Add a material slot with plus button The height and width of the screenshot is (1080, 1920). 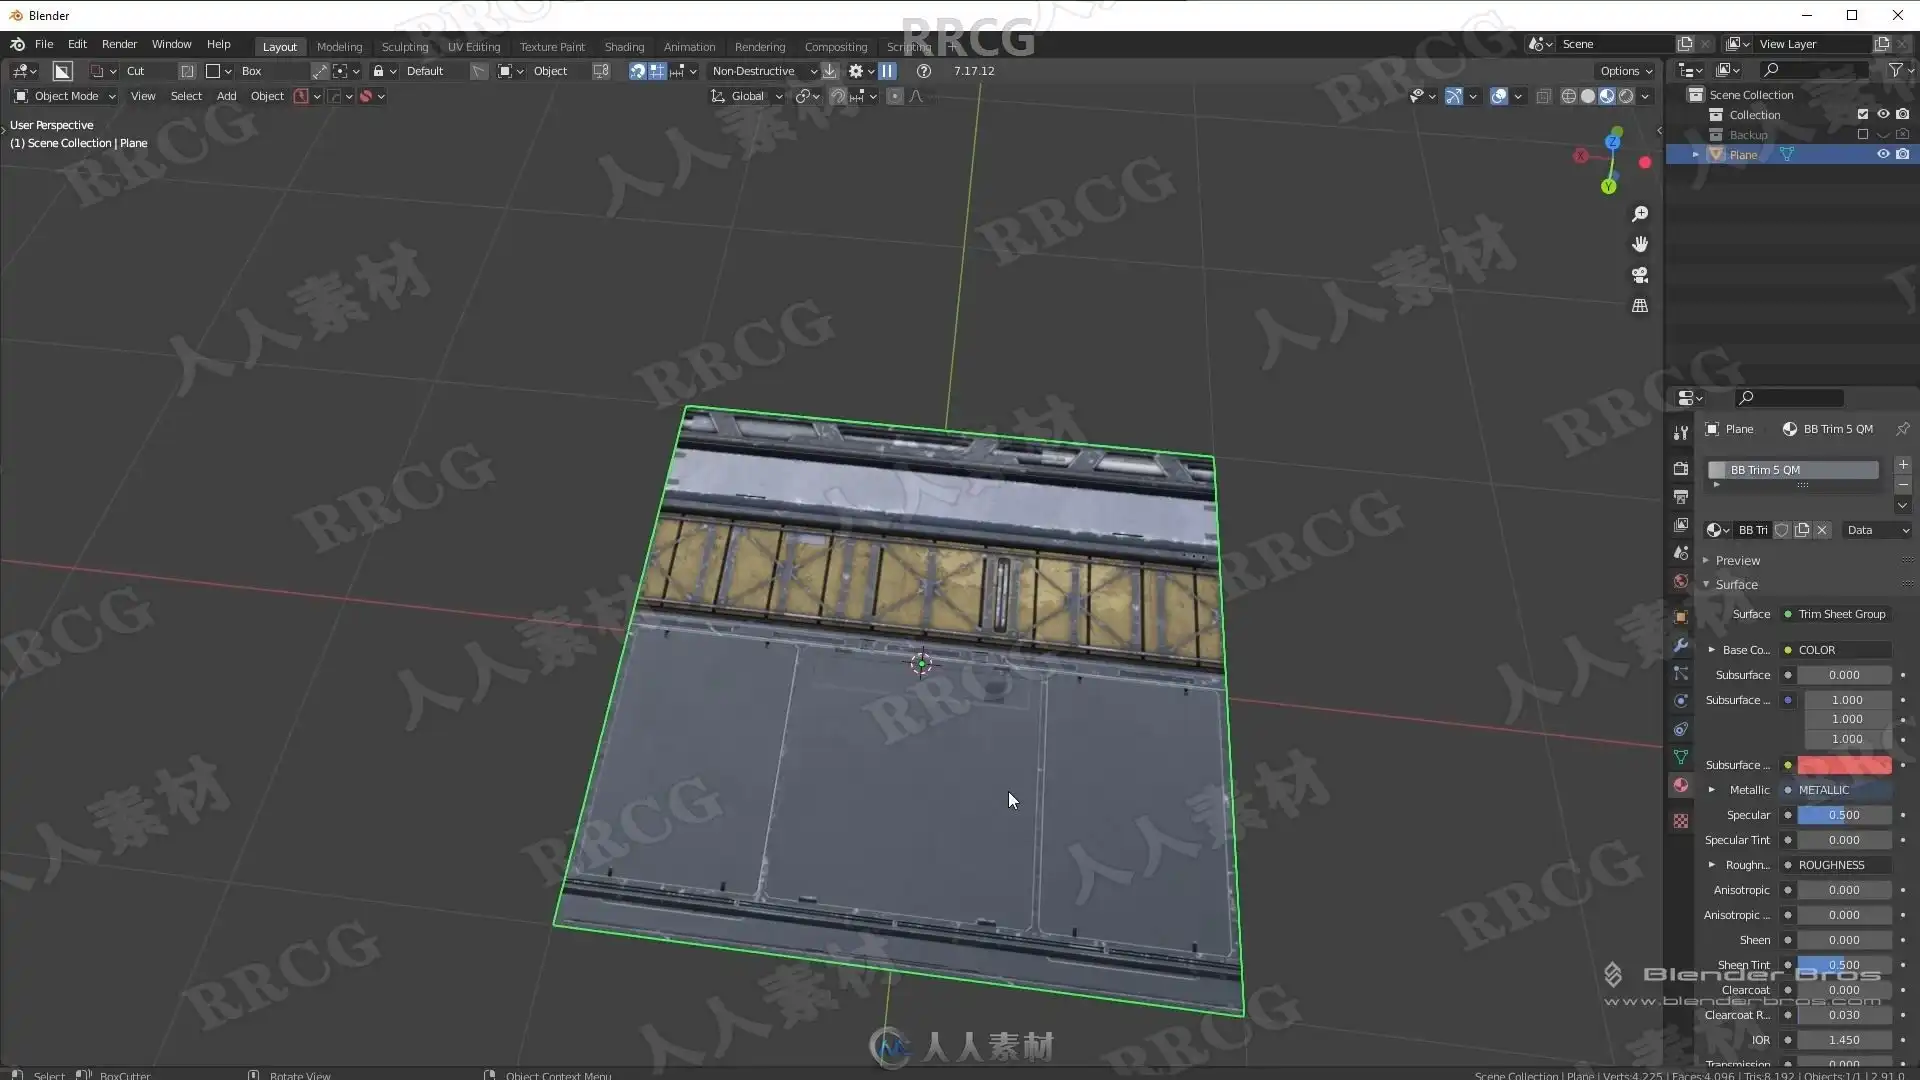click(1903, 465)
